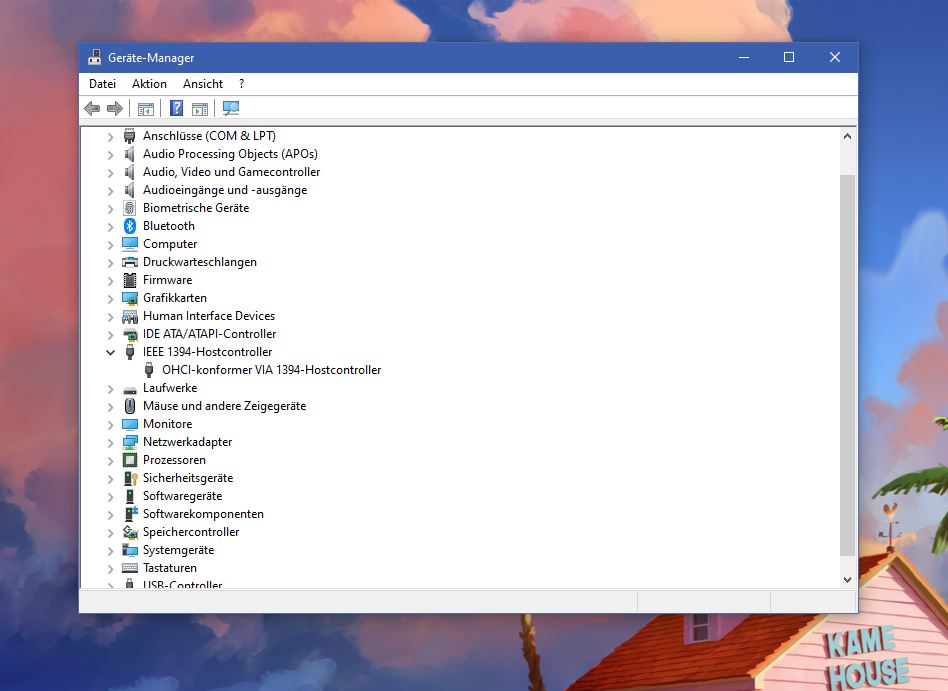The height and width of the screenshot is (691, 948).
Task: Click the Druckwarteschlangen printer icon
Action: [129, 262]
